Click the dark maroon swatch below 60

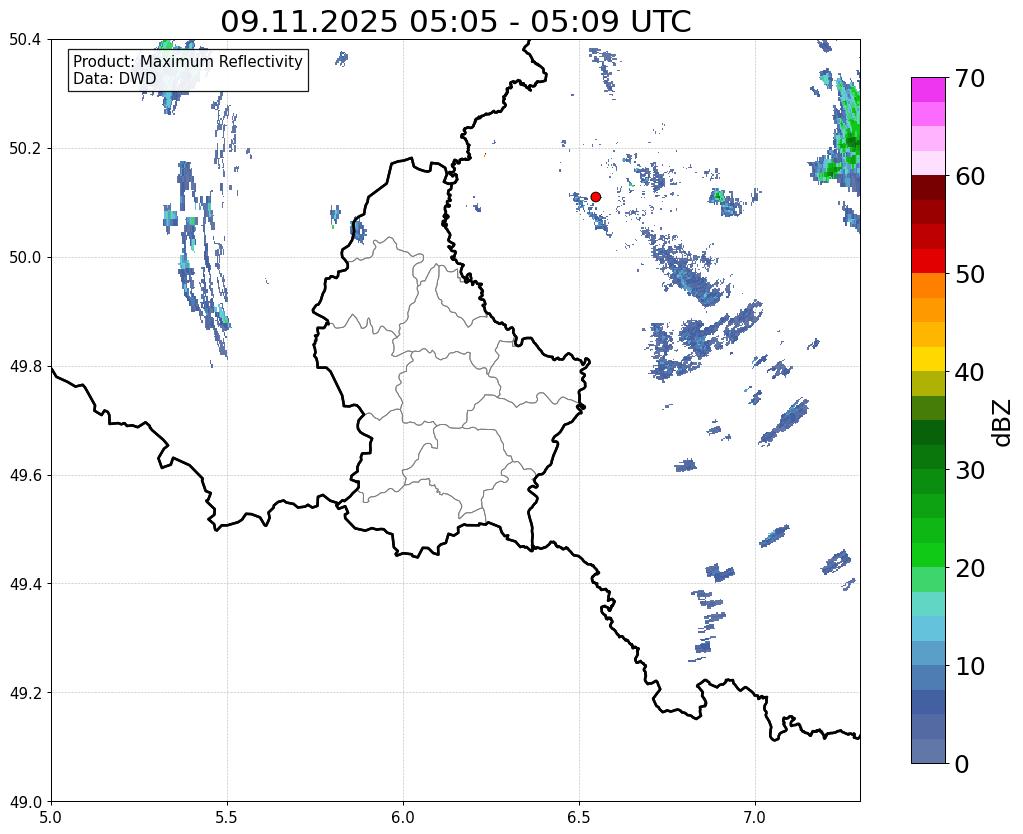928,188
